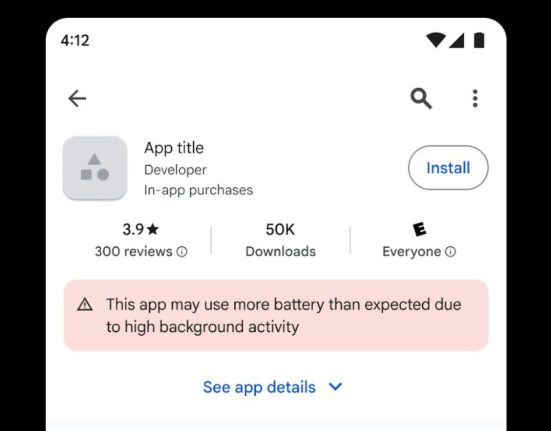Tap the E content rating badge
Screen dimensions: 551x431
(x=419, y=229)
